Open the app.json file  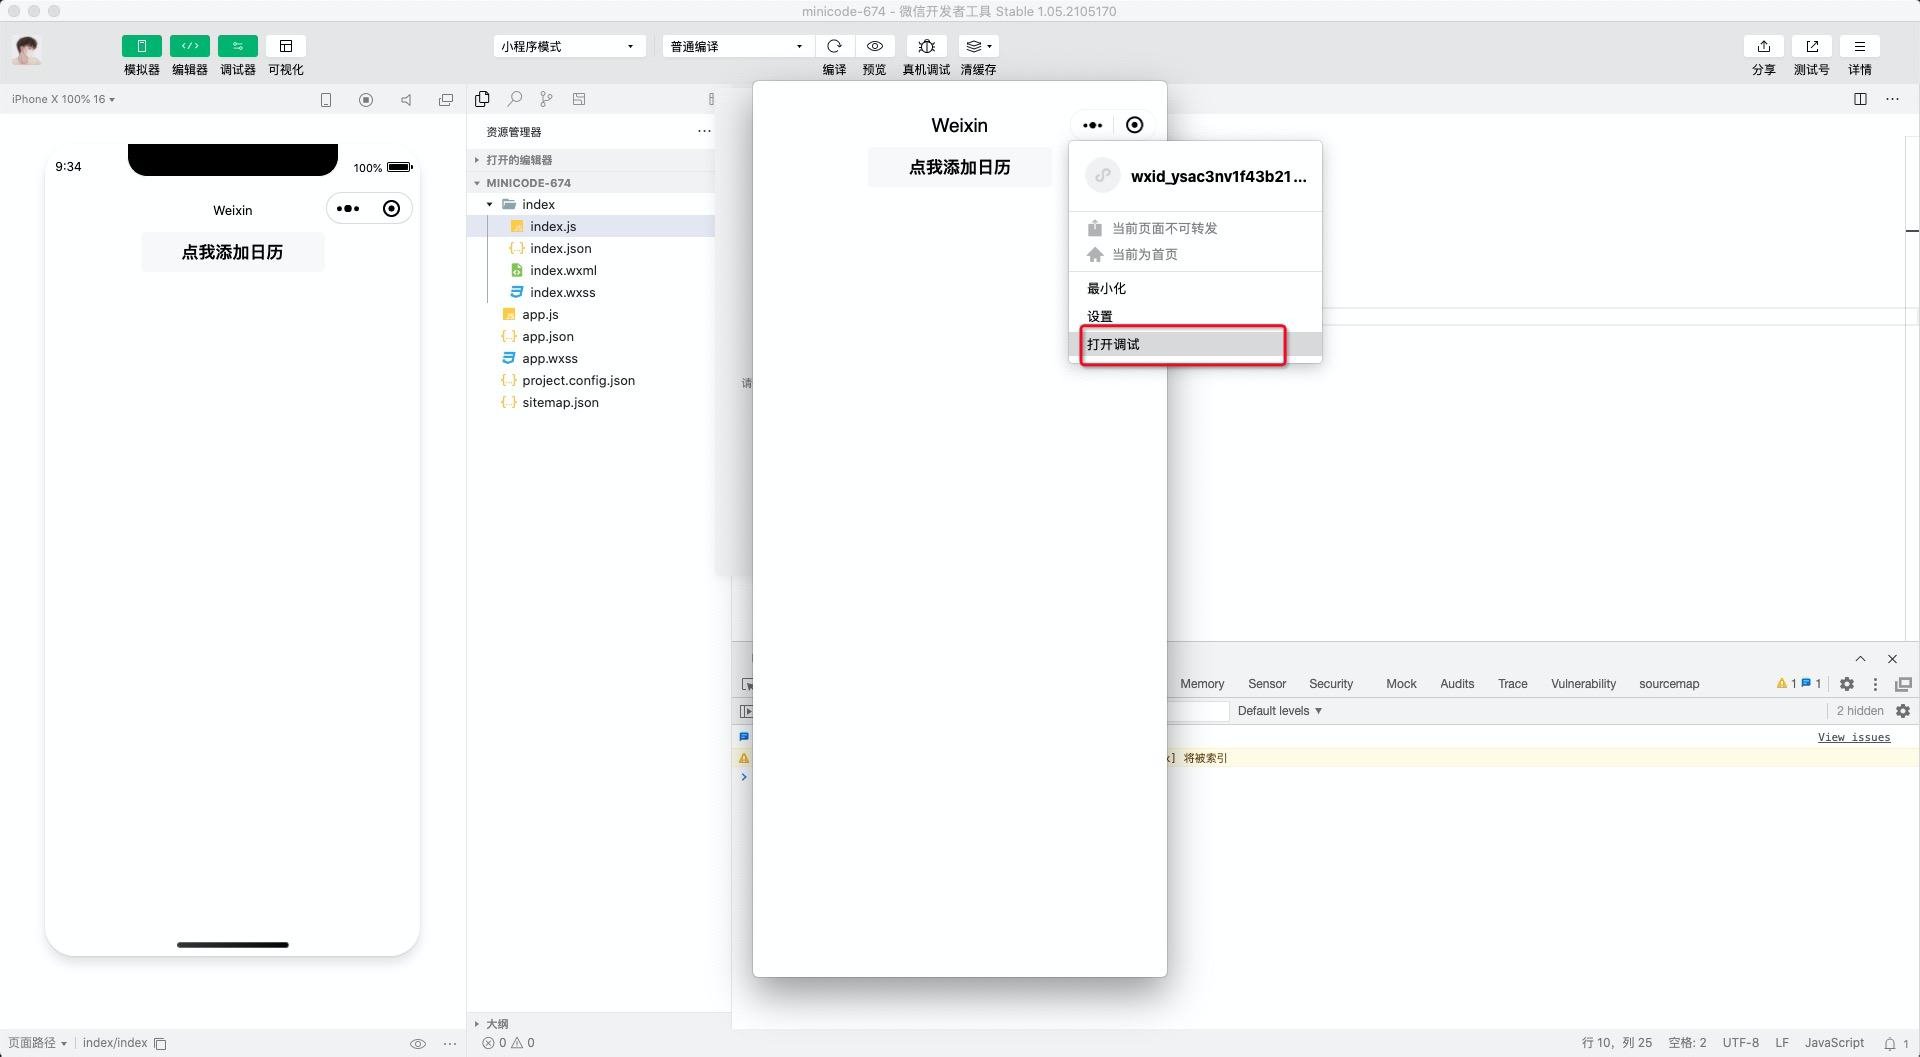point(591,336)
